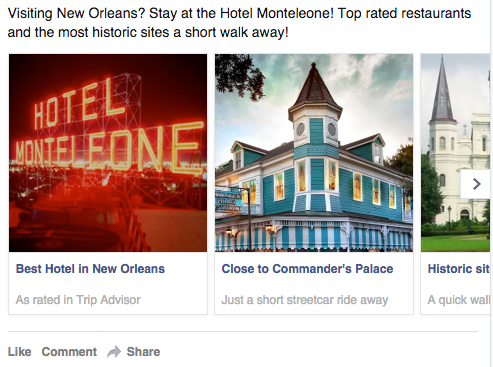The width and height of the screenshot is (493, 367).
Task: Click the 'Best Hotel in New Orleans' headline
Action: [x=90, y=269]
